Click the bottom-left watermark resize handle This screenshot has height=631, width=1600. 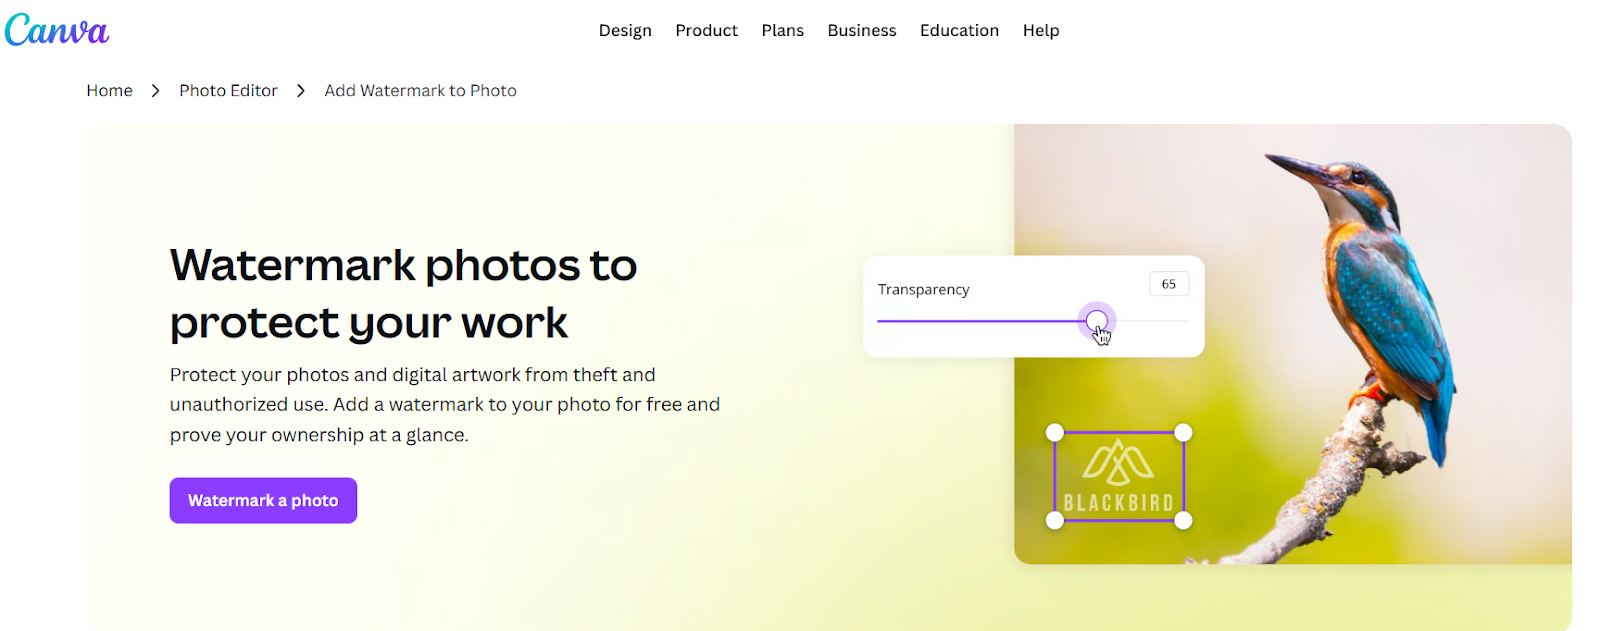click(1055, 520)
